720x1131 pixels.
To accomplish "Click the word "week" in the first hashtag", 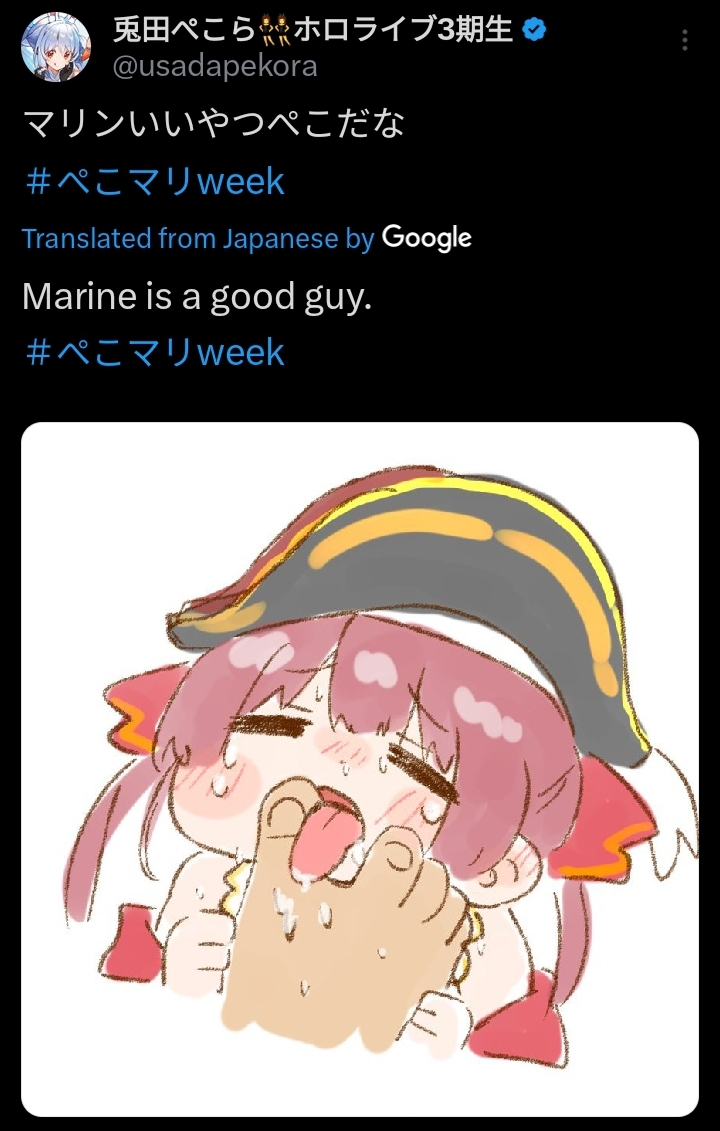I will click(x=241, y=182).
